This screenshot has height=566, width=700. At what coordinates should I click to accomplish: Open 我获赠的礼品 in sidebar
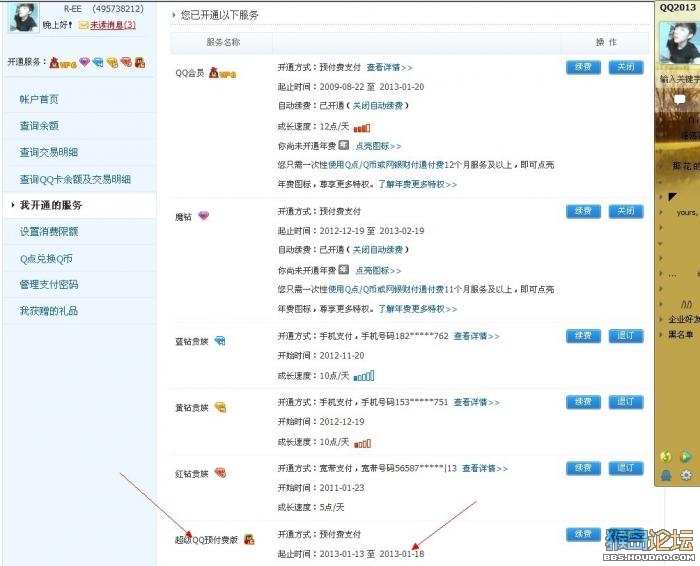point(49,311)
